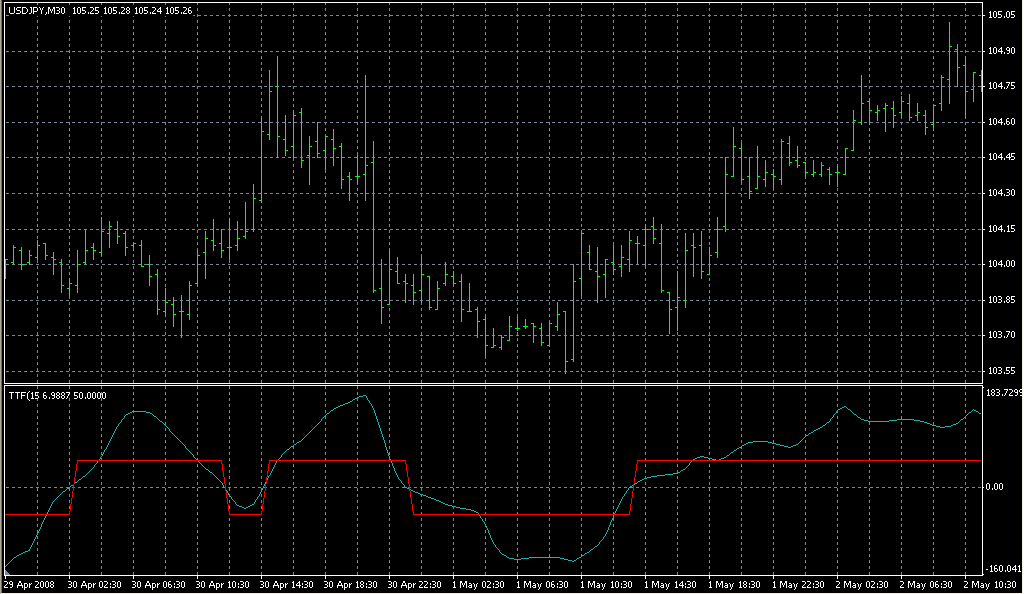This screenshot has width=1024, height=594.
Task: Click the 0.00 indicator scale label
Action: click(x=998, y=487)
